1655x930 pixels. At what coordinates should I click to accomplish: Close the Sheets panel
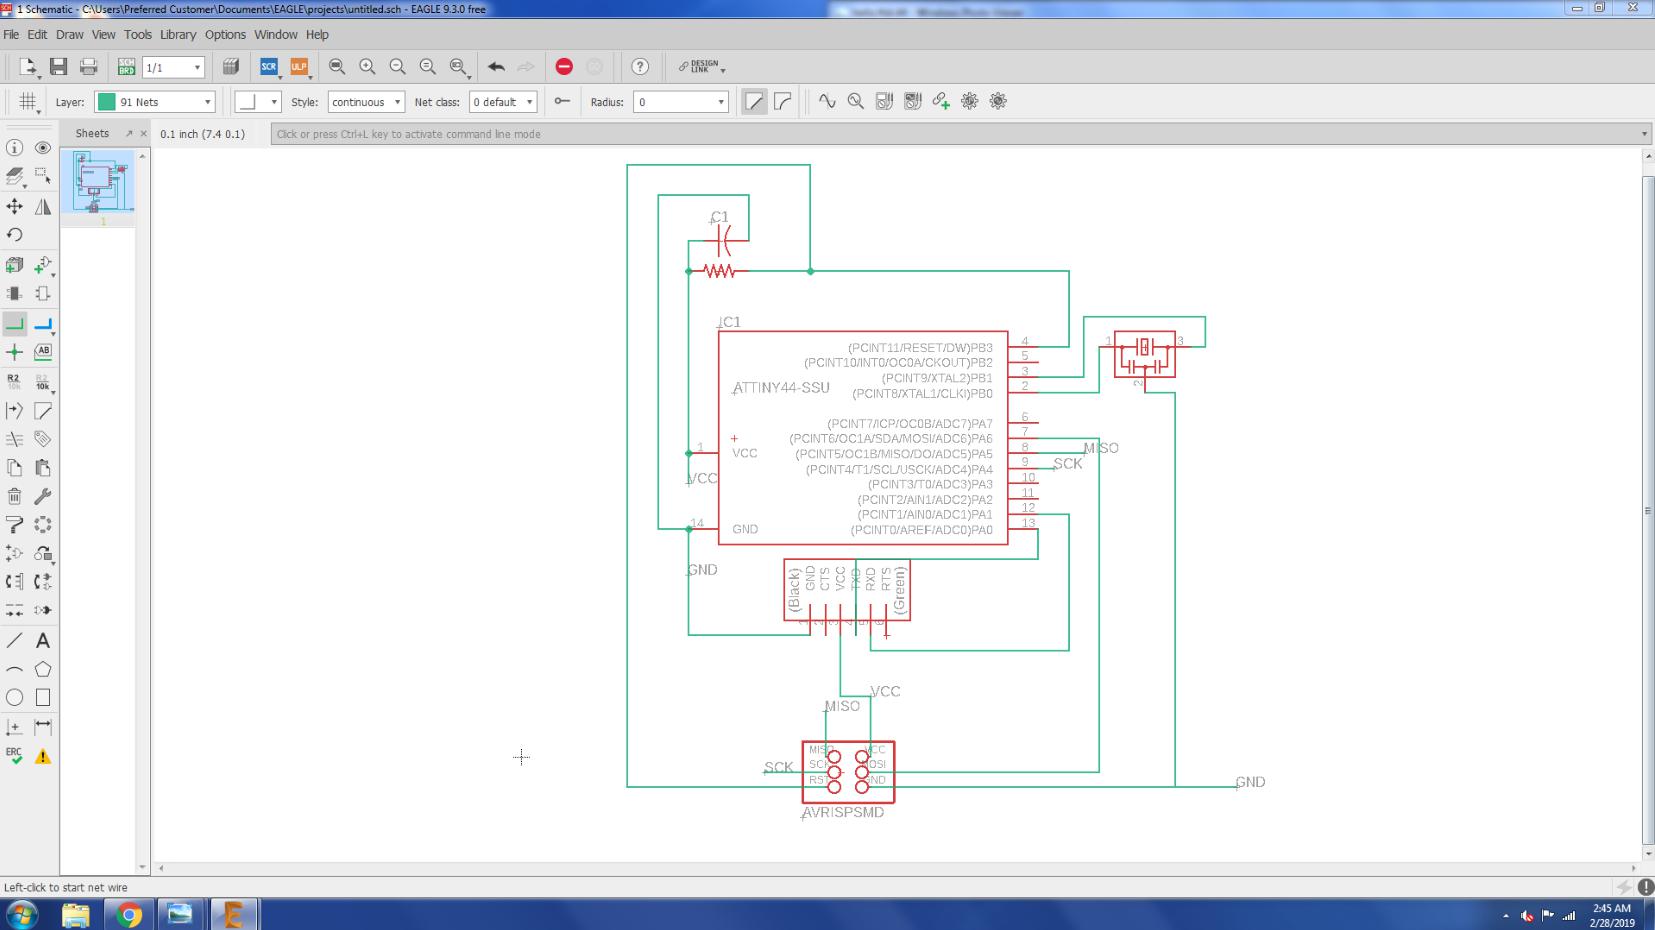144,133
